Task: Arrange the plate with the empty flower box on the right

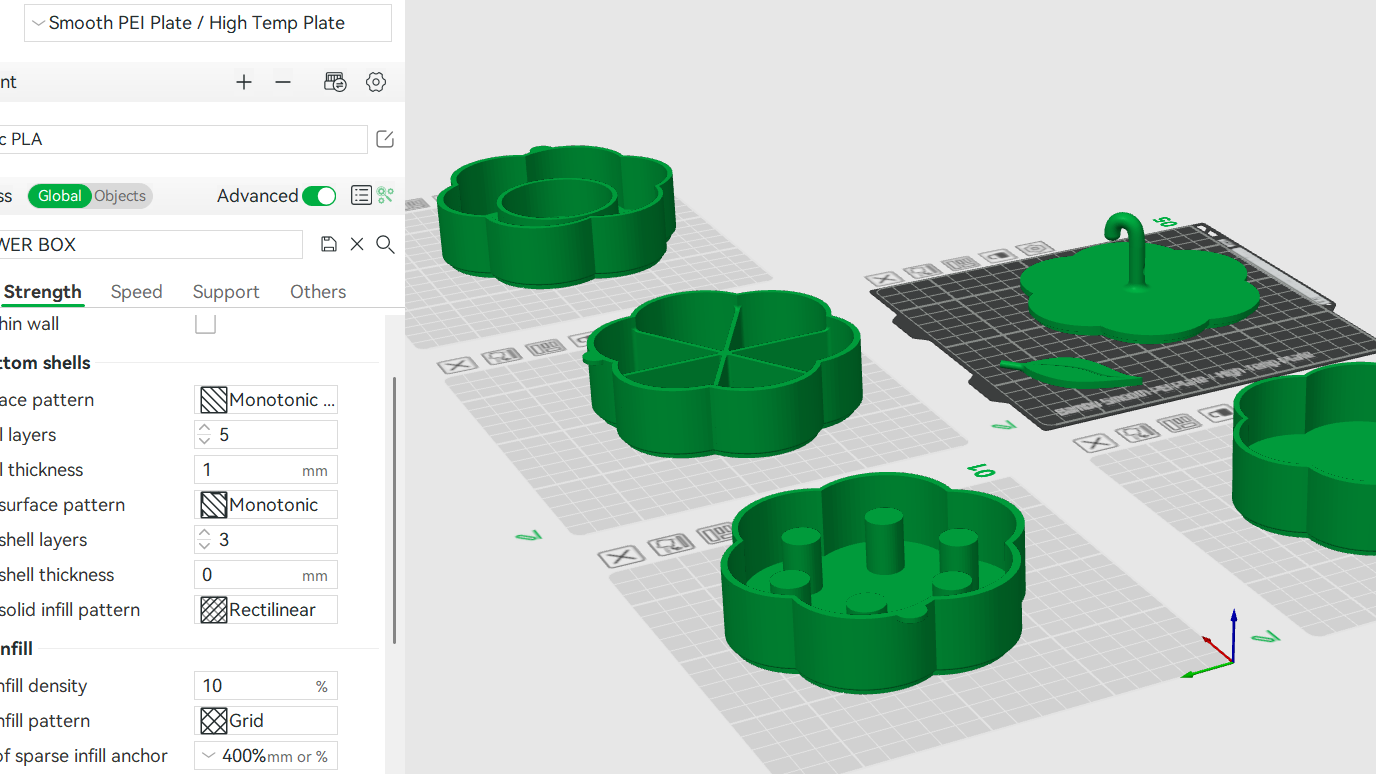Action: point(1181,422)
